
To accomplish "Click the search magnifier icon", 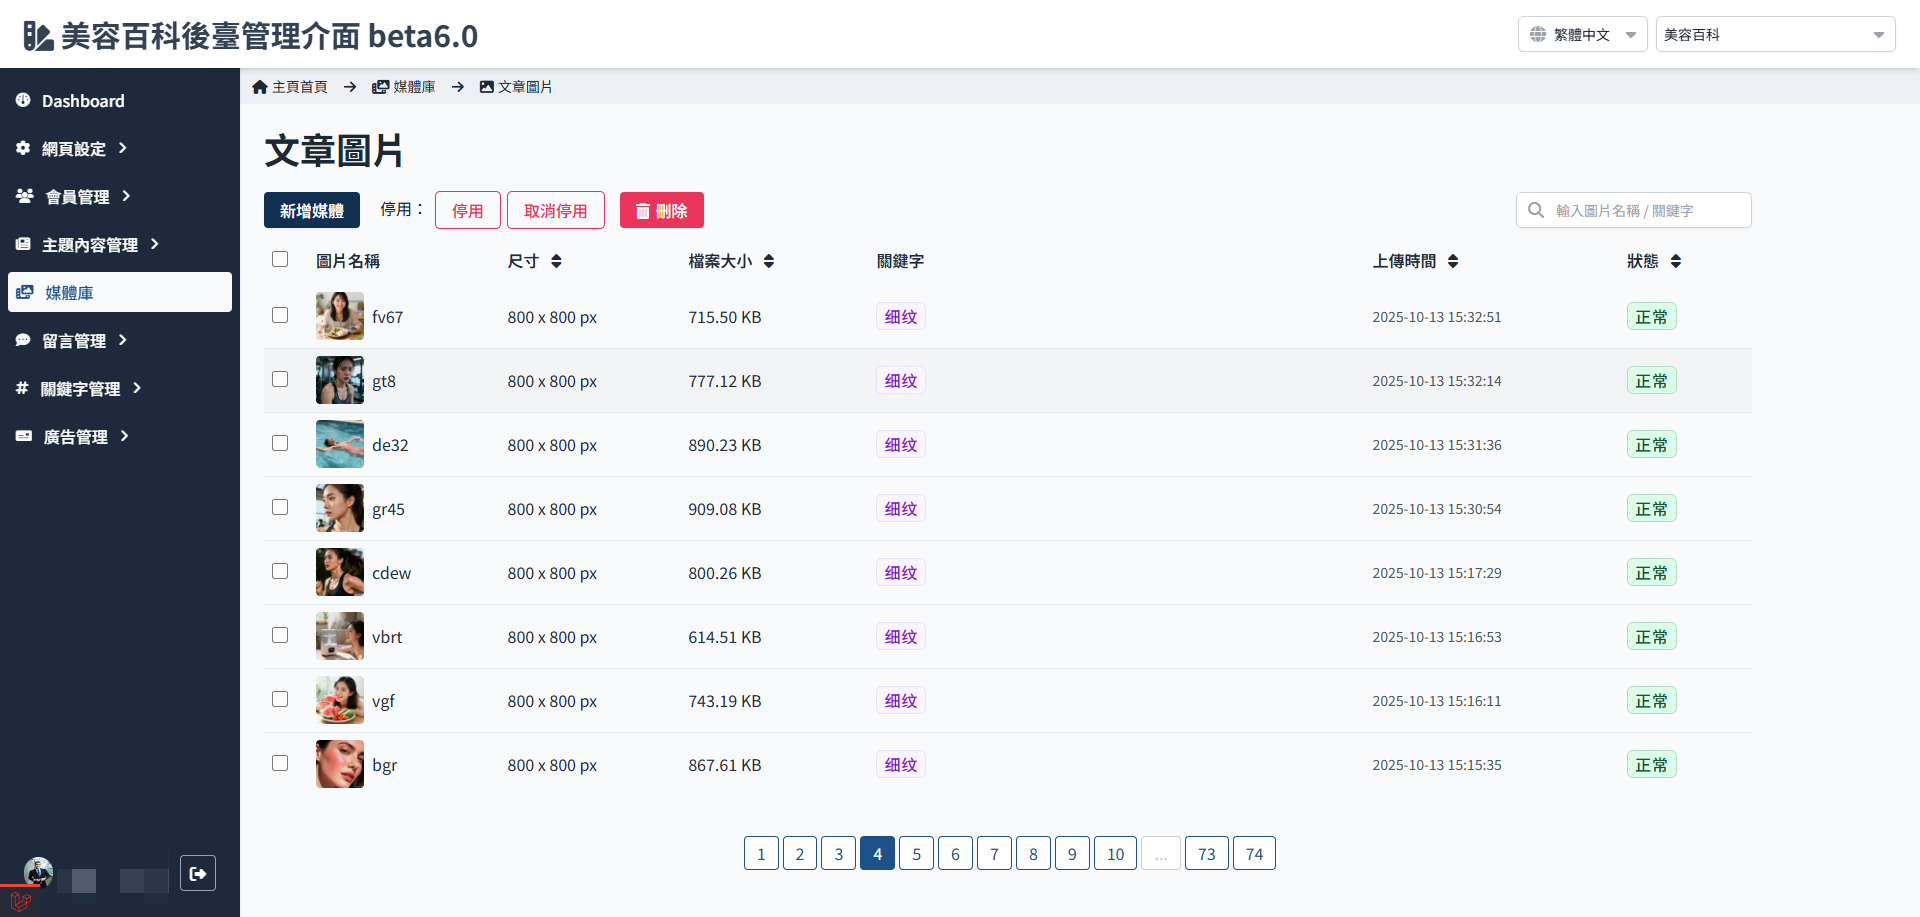I will coord(1536,210).
